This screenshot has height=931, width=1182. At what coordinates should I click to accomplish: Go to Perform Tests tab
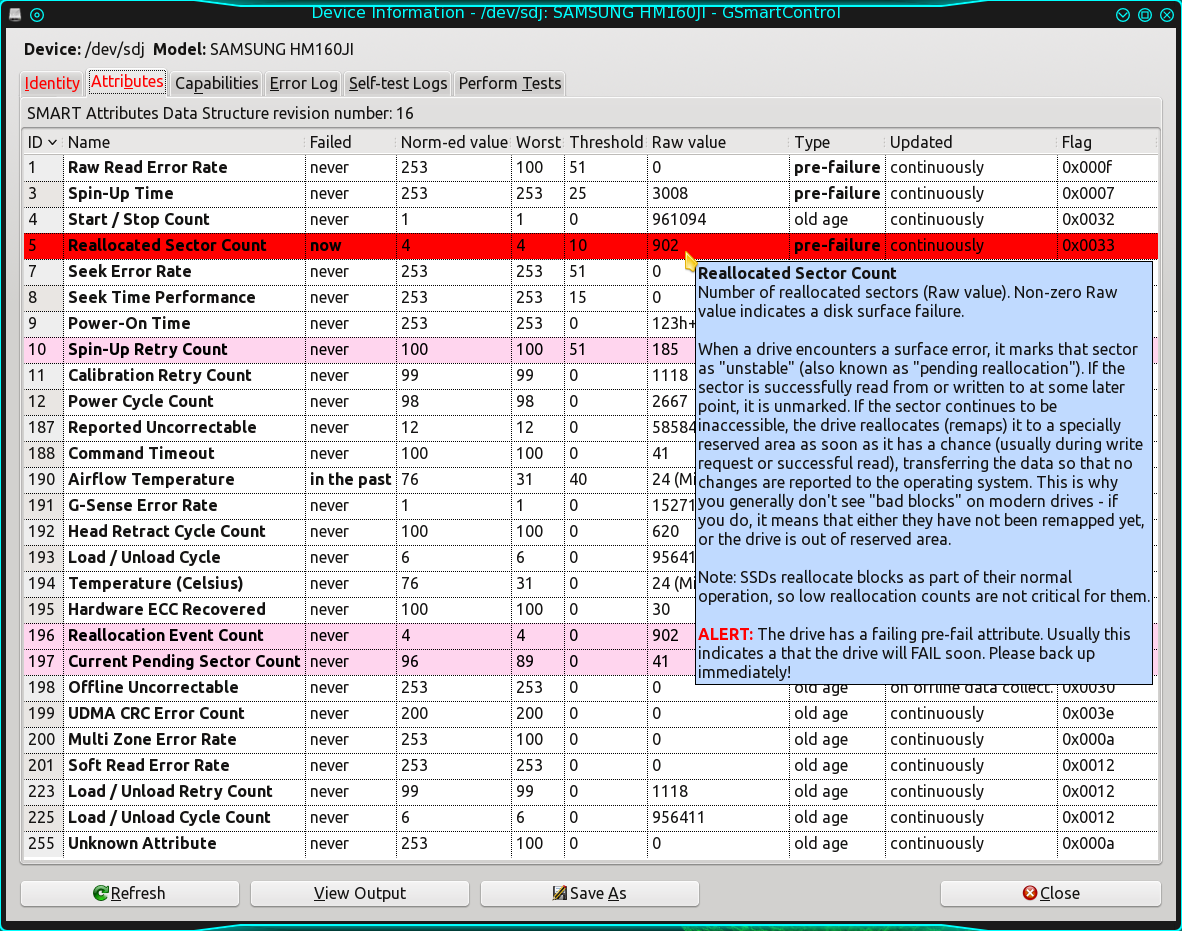coord(510,83)
